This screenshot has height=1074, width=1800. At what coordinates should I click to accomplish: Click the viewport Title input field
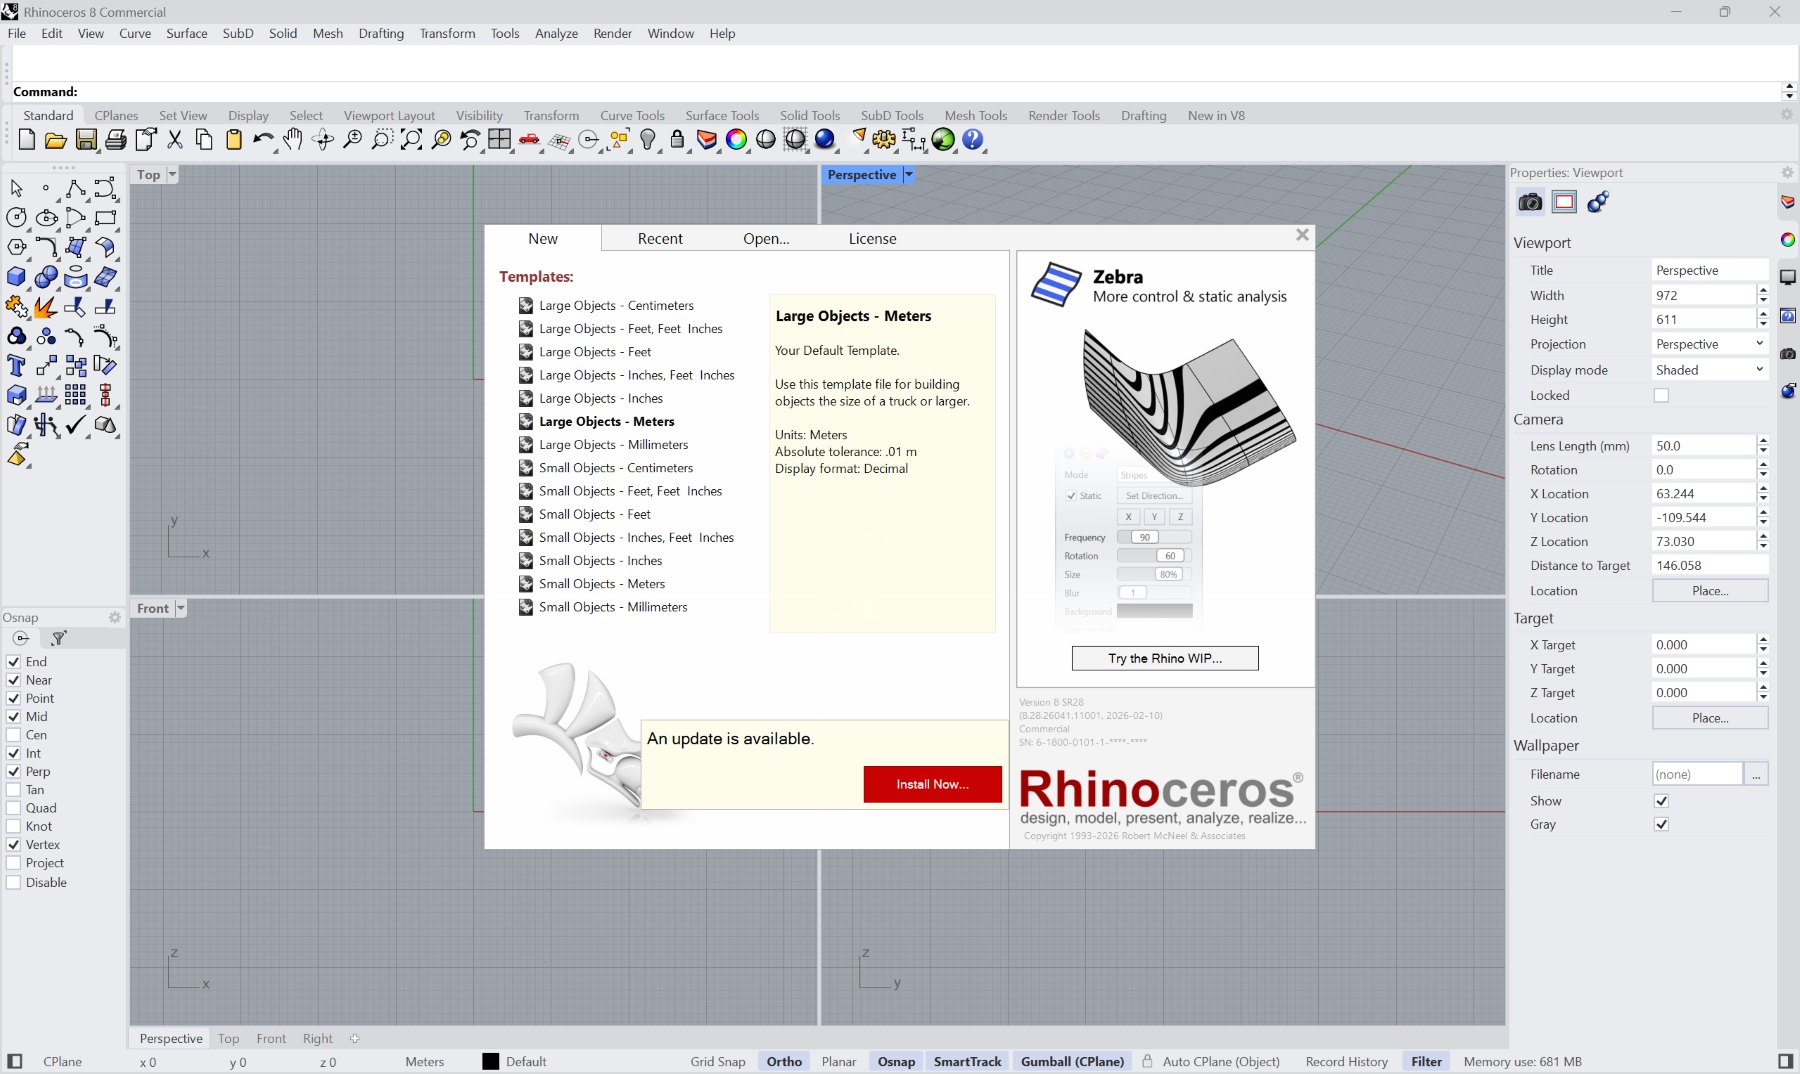pyautogui.click(x=1710, y=271)
